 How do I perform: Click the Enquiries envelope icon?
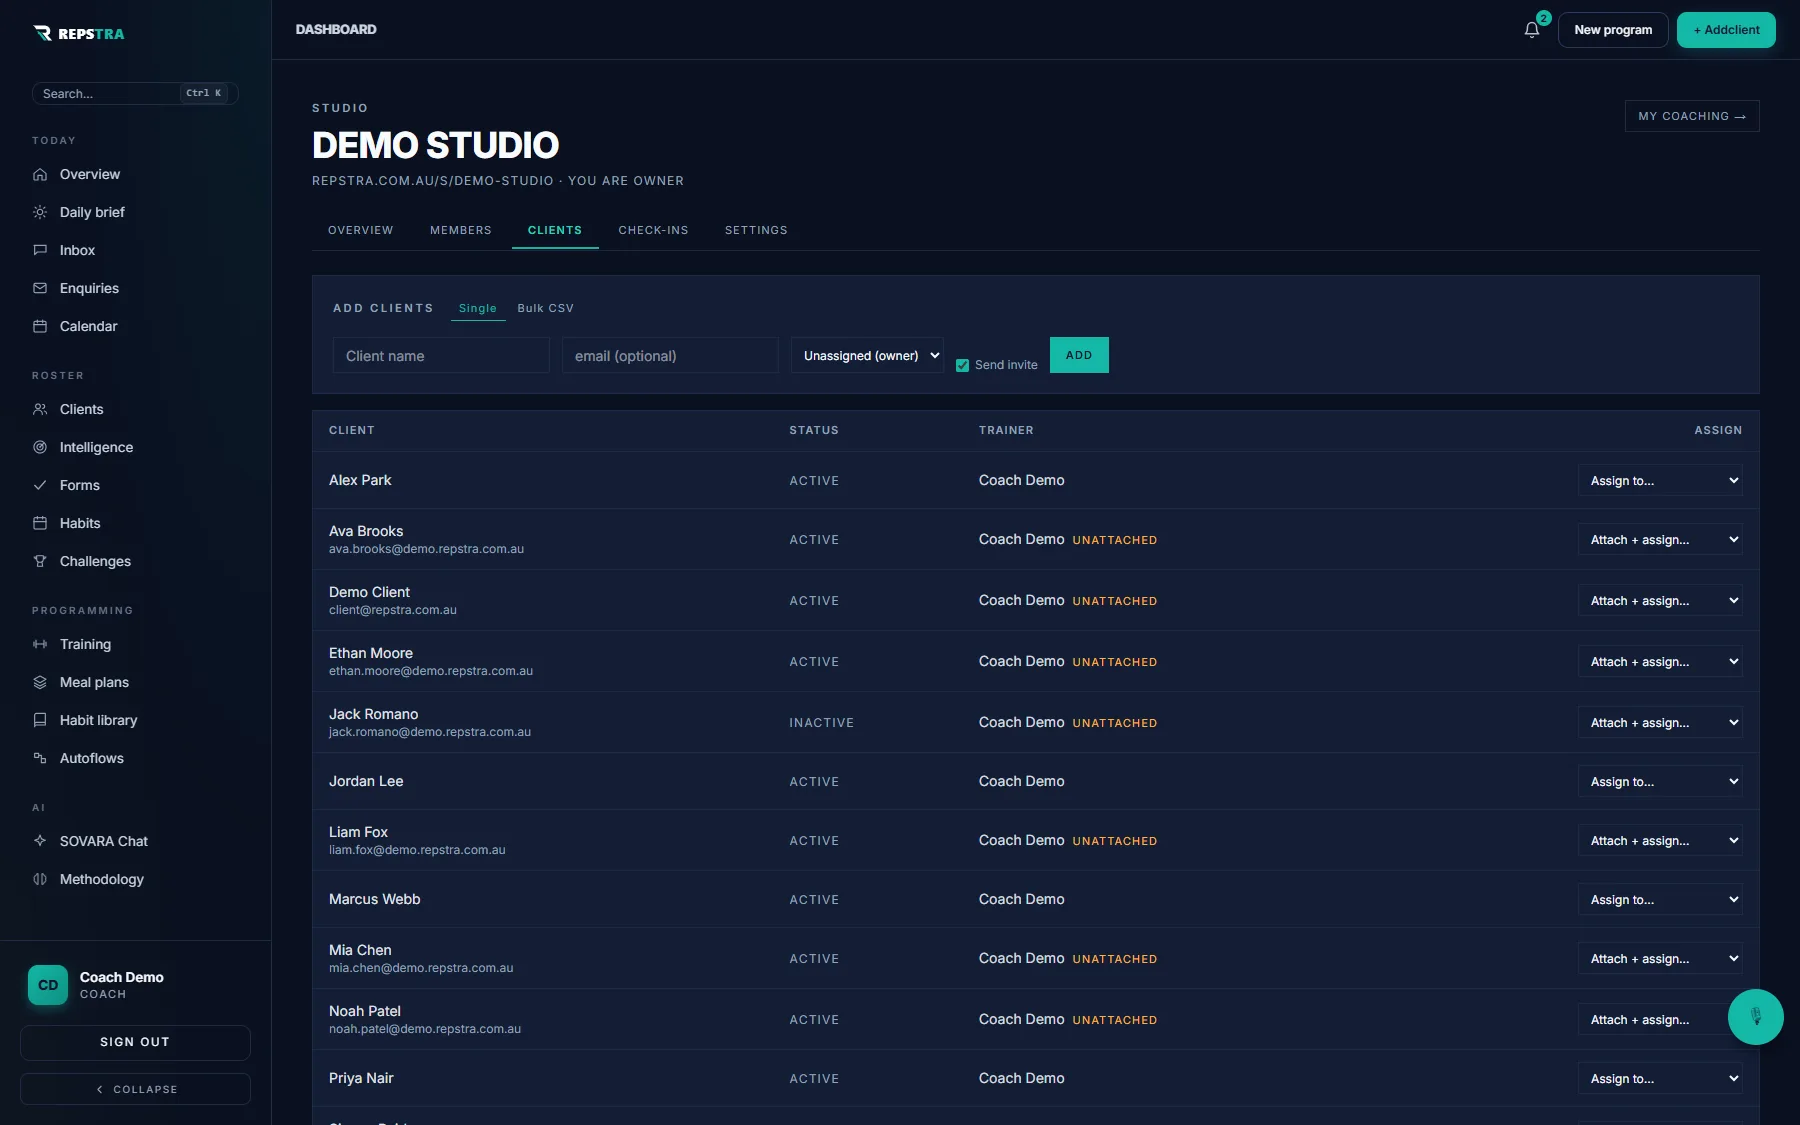click(40, 288)
